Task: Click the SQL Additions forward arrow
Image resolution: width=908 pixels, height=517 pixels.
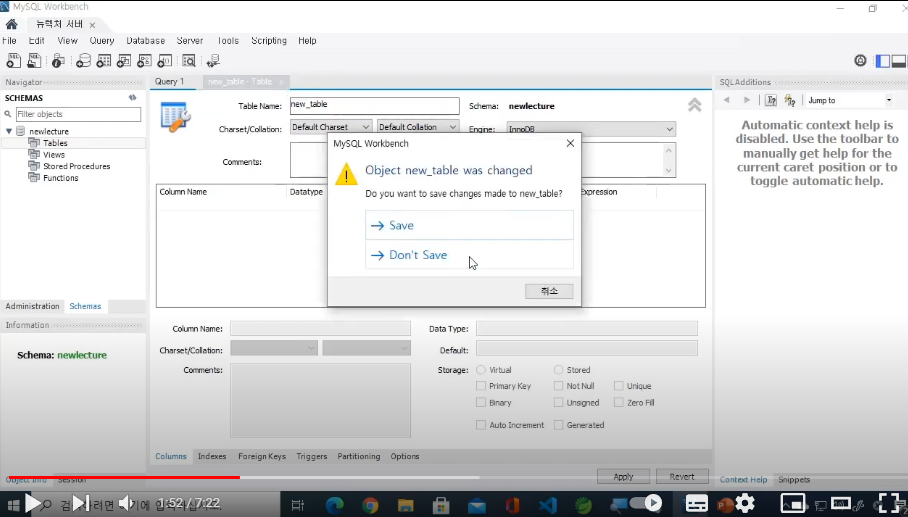Action: point(747,100)
